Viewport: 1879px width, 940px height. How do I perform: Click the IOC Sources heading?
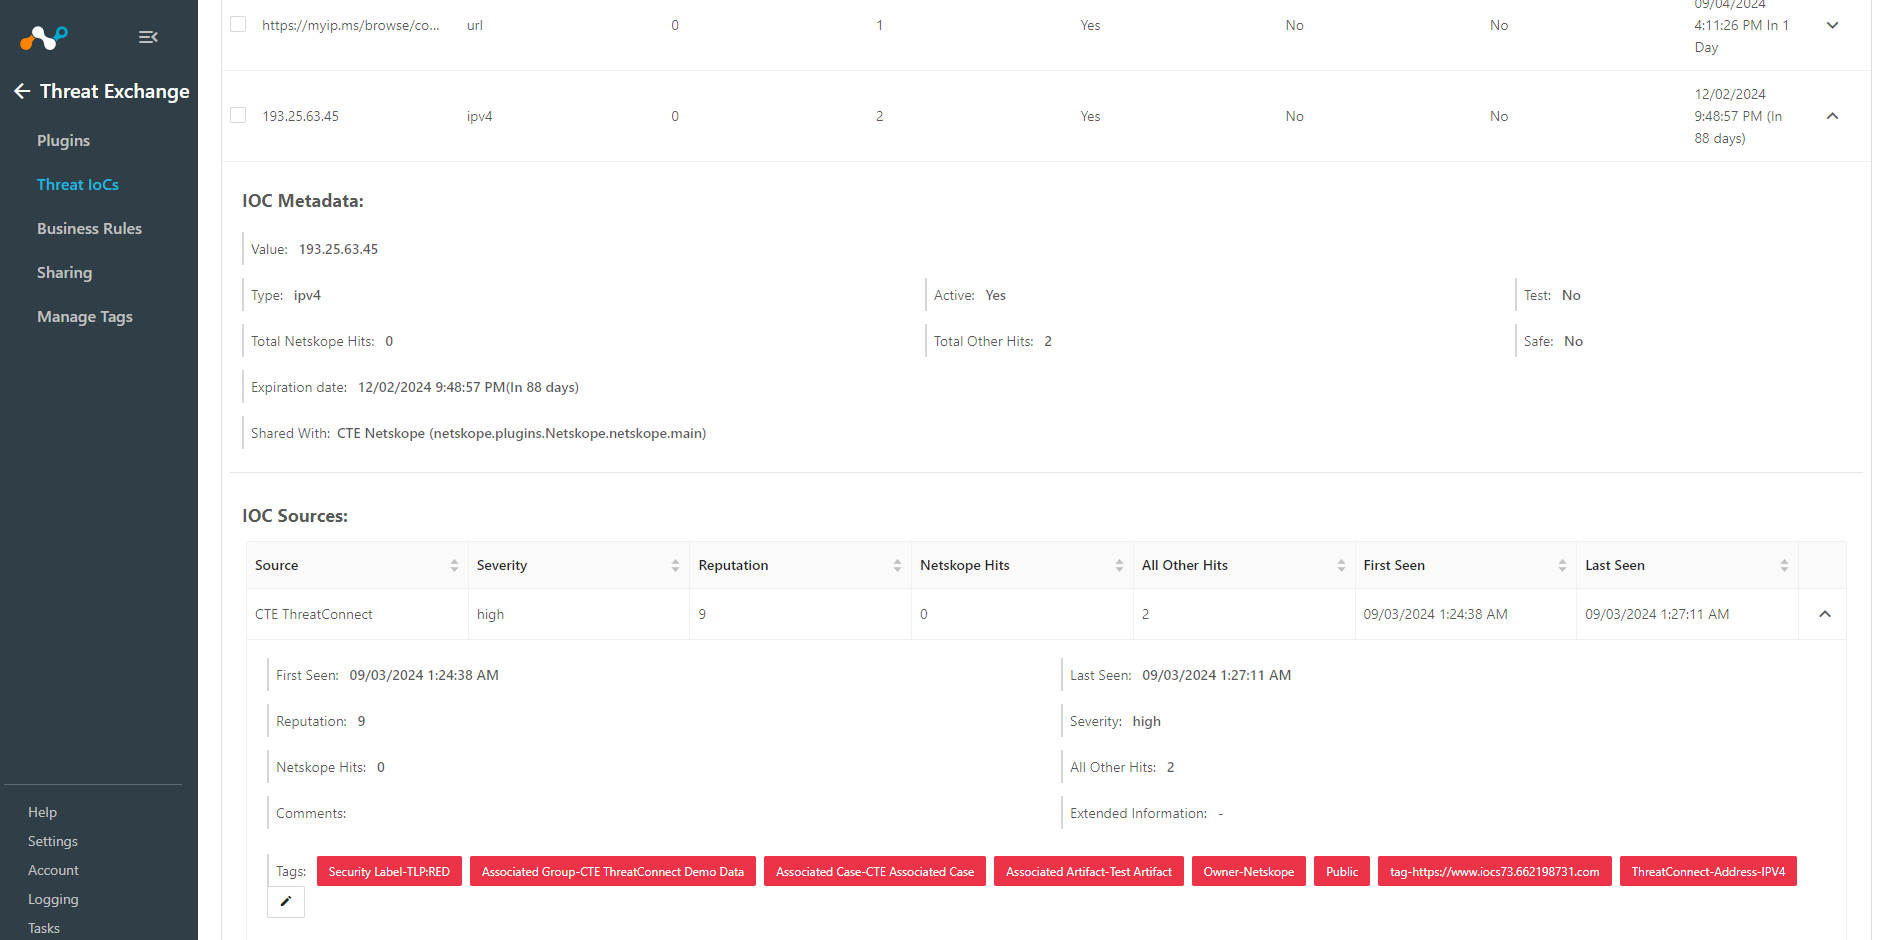tap(295, 516)
